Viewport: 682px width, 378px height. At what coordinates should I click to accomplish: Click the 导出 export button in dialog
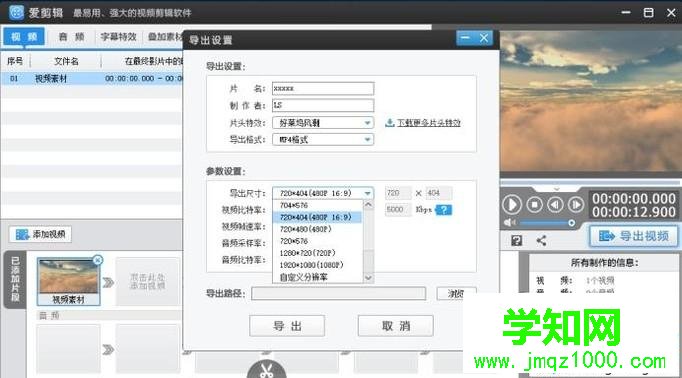[x=287, y=326]
